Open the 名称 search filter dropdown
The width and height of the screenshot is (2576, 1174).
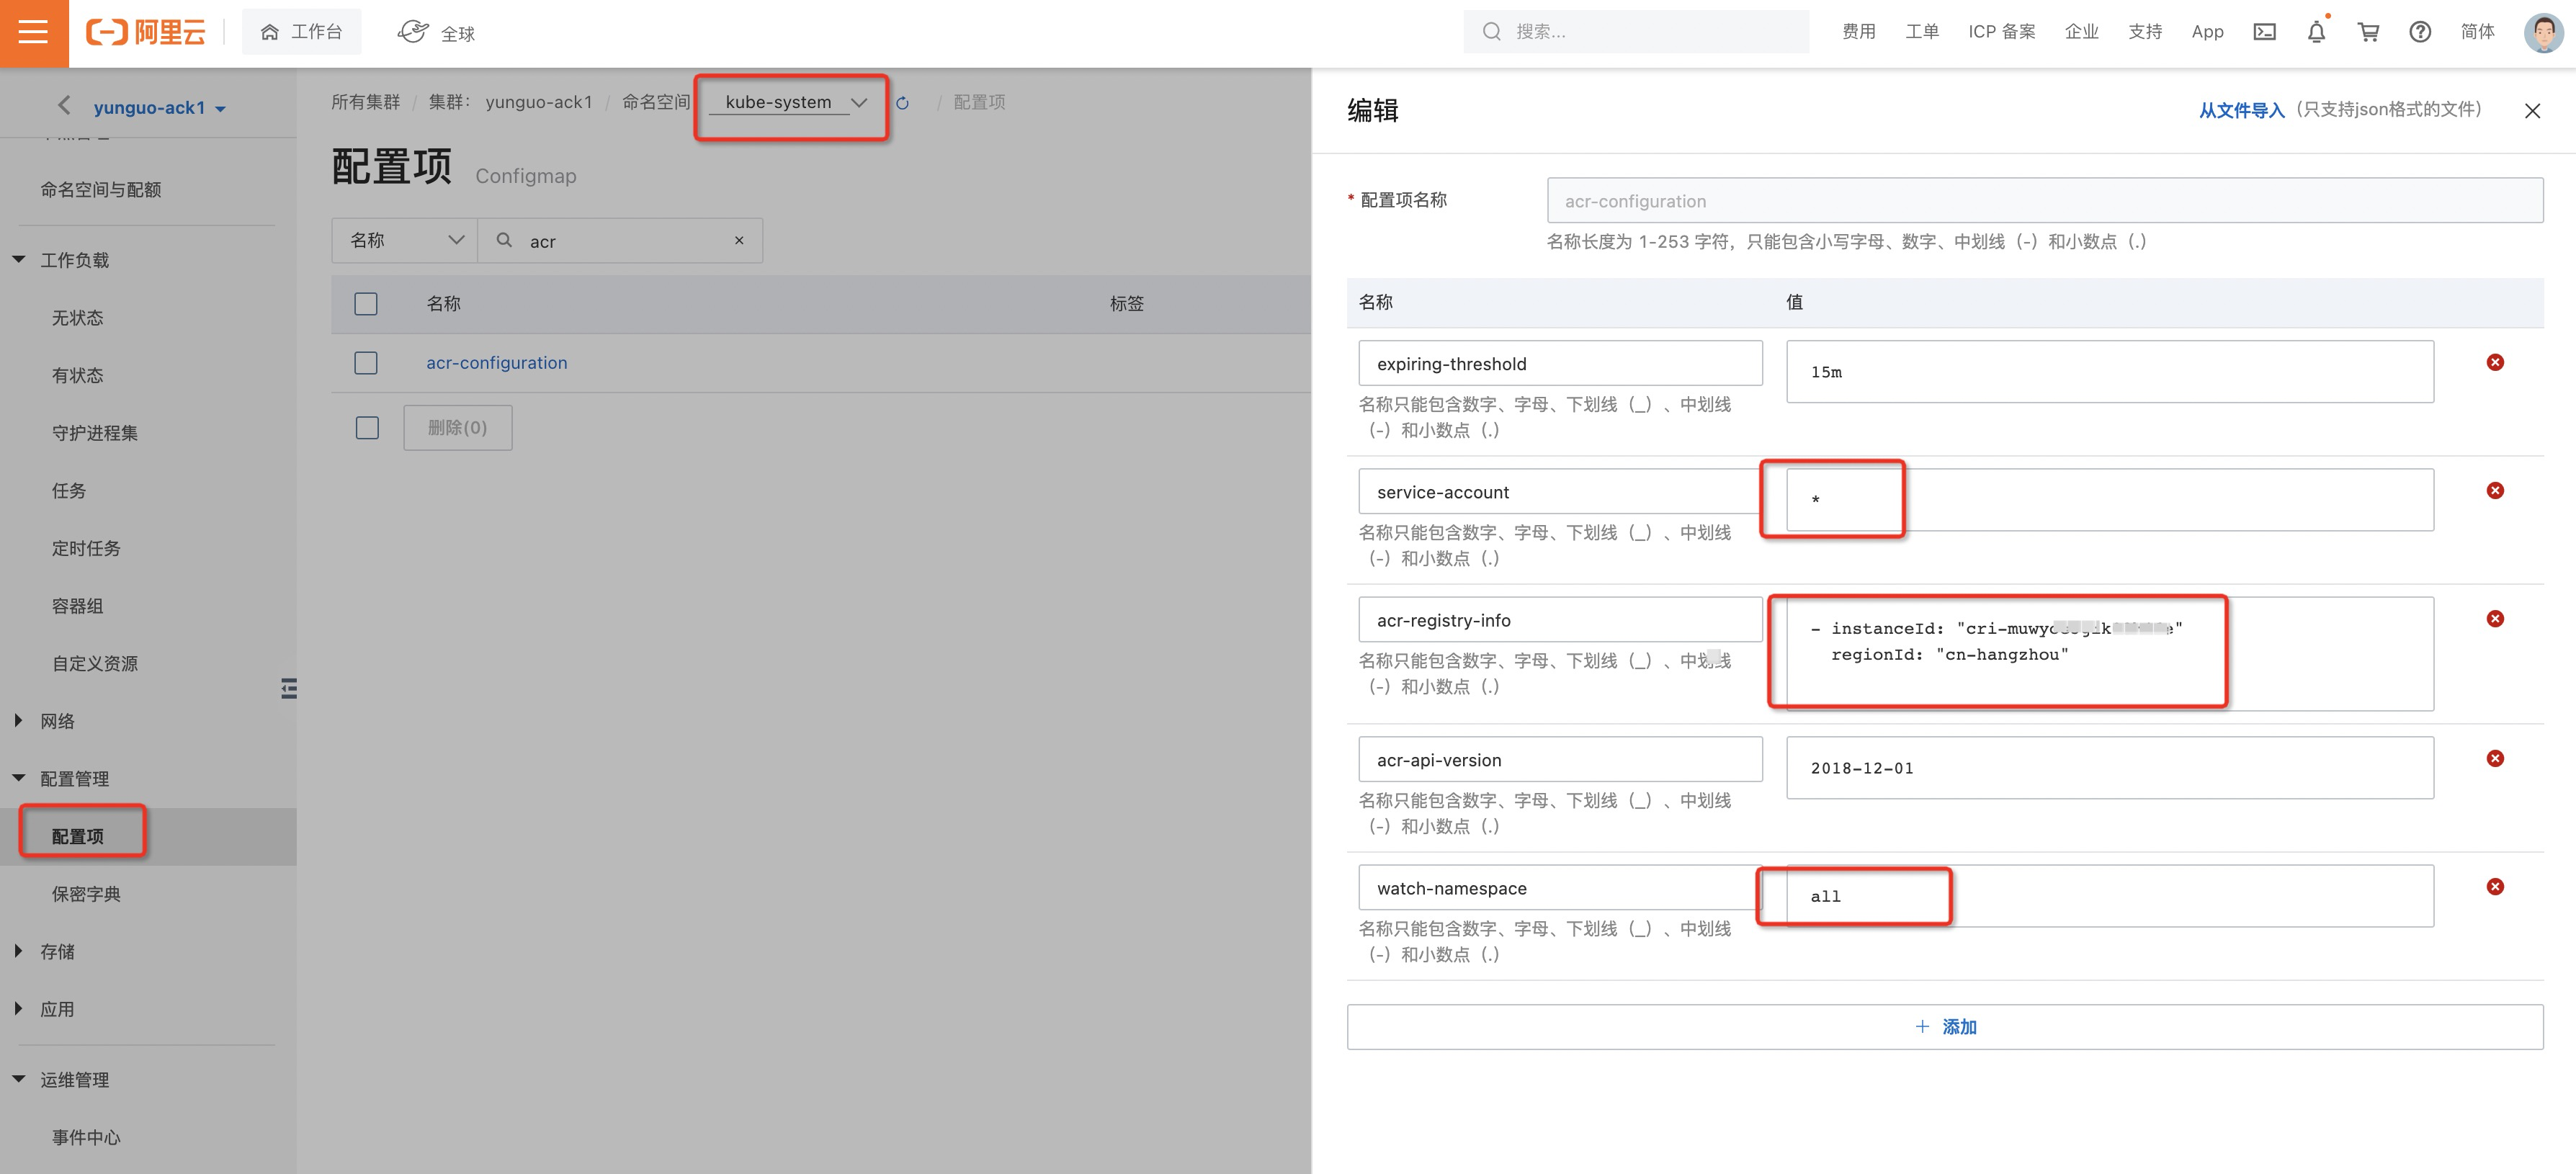tap(405, 240)
